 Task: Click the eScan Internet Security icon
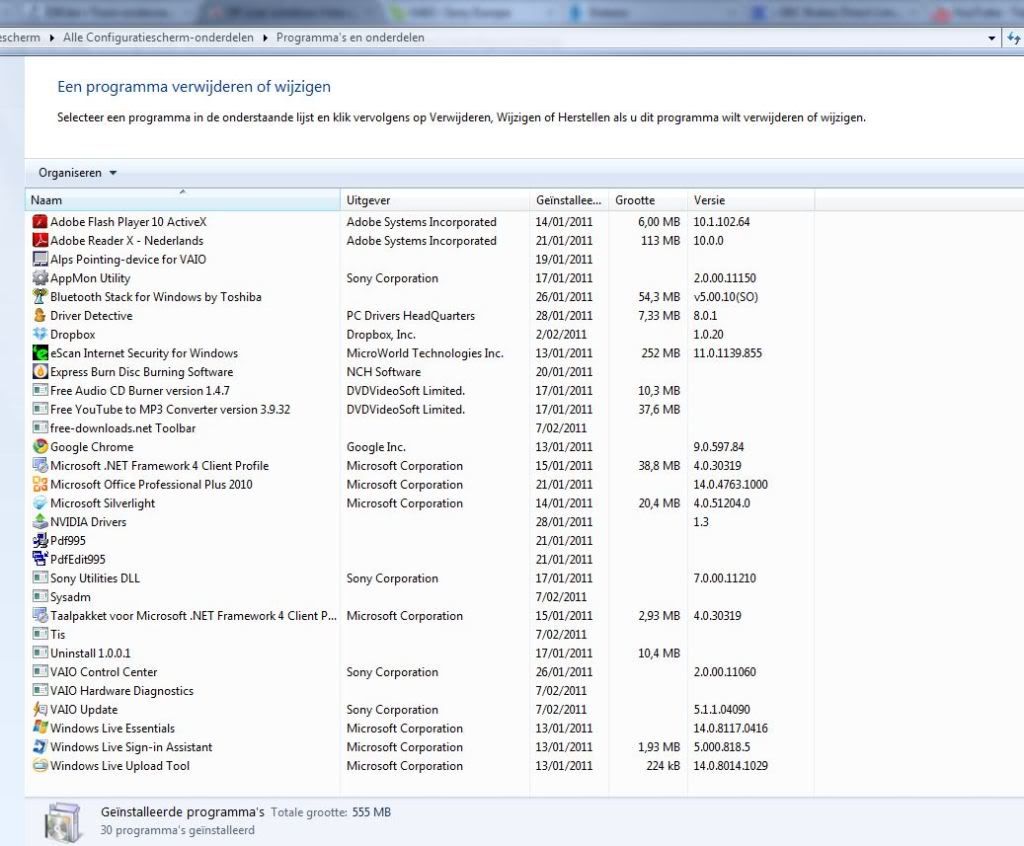(41, 353)
